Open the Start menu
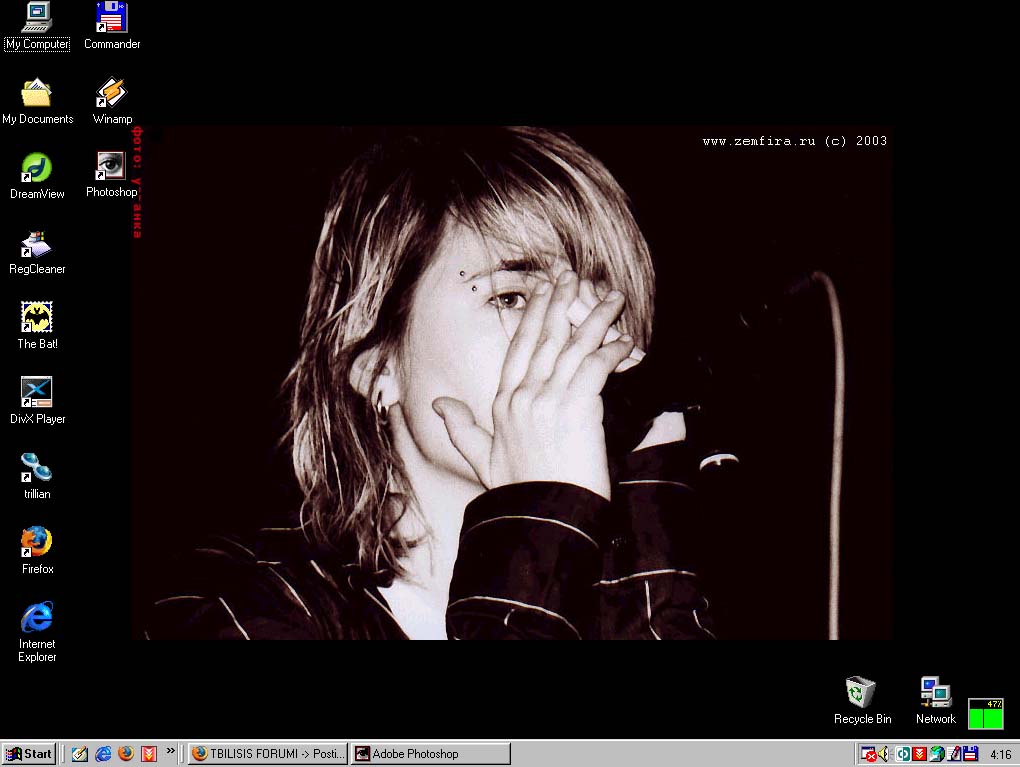 [29, 754]
